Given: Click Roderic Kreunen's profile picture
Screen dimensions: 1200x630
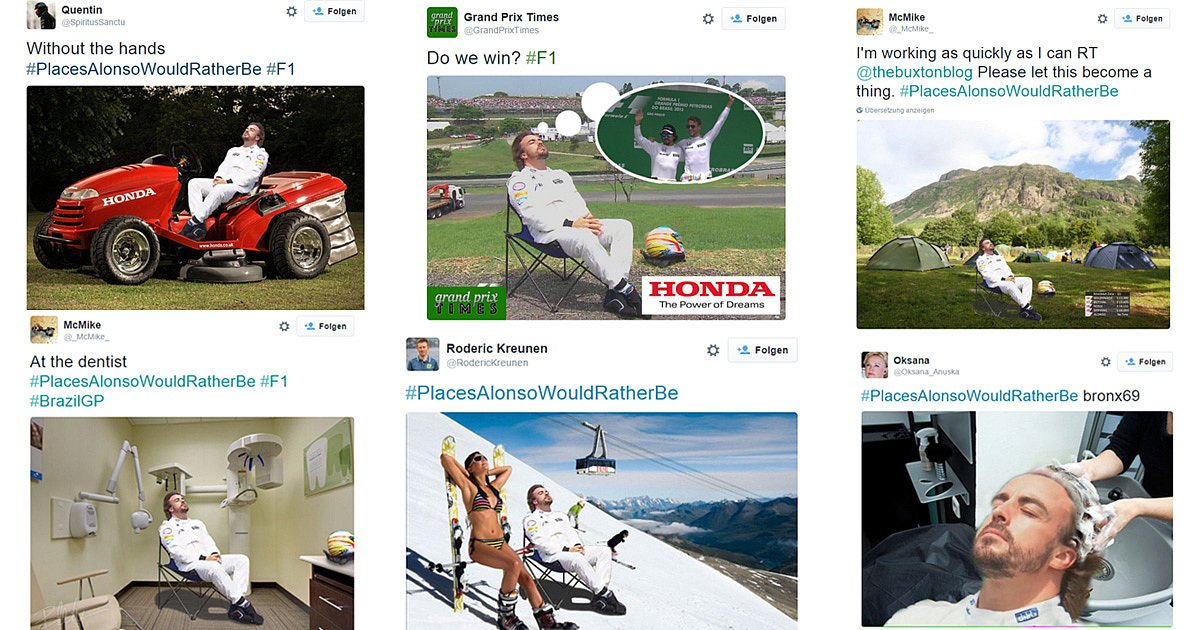Looking at the screenshot, I should pyautogui.click(x=422, y=354).
